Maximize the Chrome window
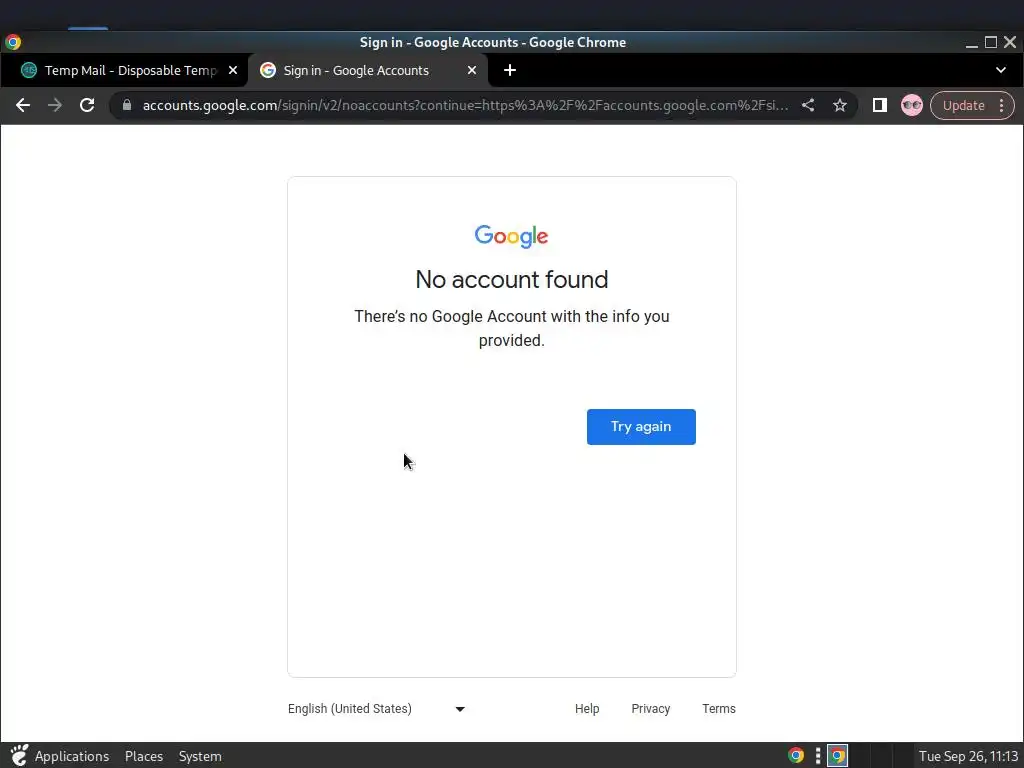1024x768 pixels. (991, 42)
